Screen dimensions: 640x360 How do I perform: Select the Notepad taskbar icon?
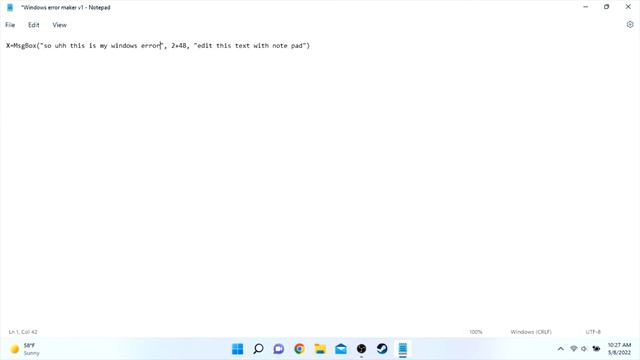point(403,349)
